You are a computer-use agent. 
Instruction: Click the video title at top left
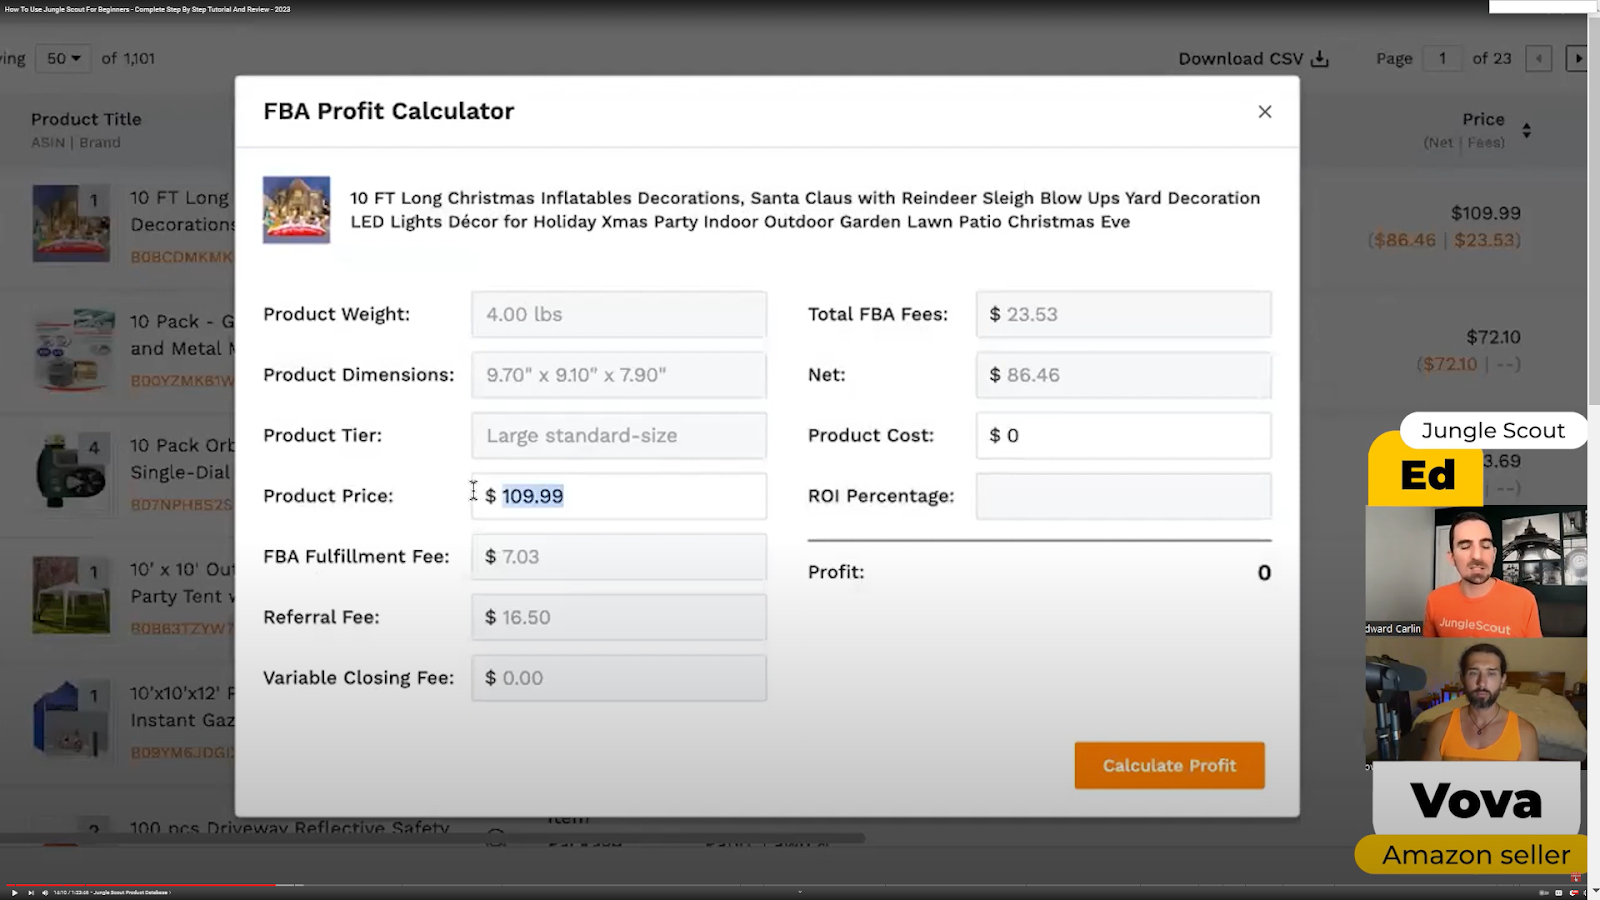148,9
